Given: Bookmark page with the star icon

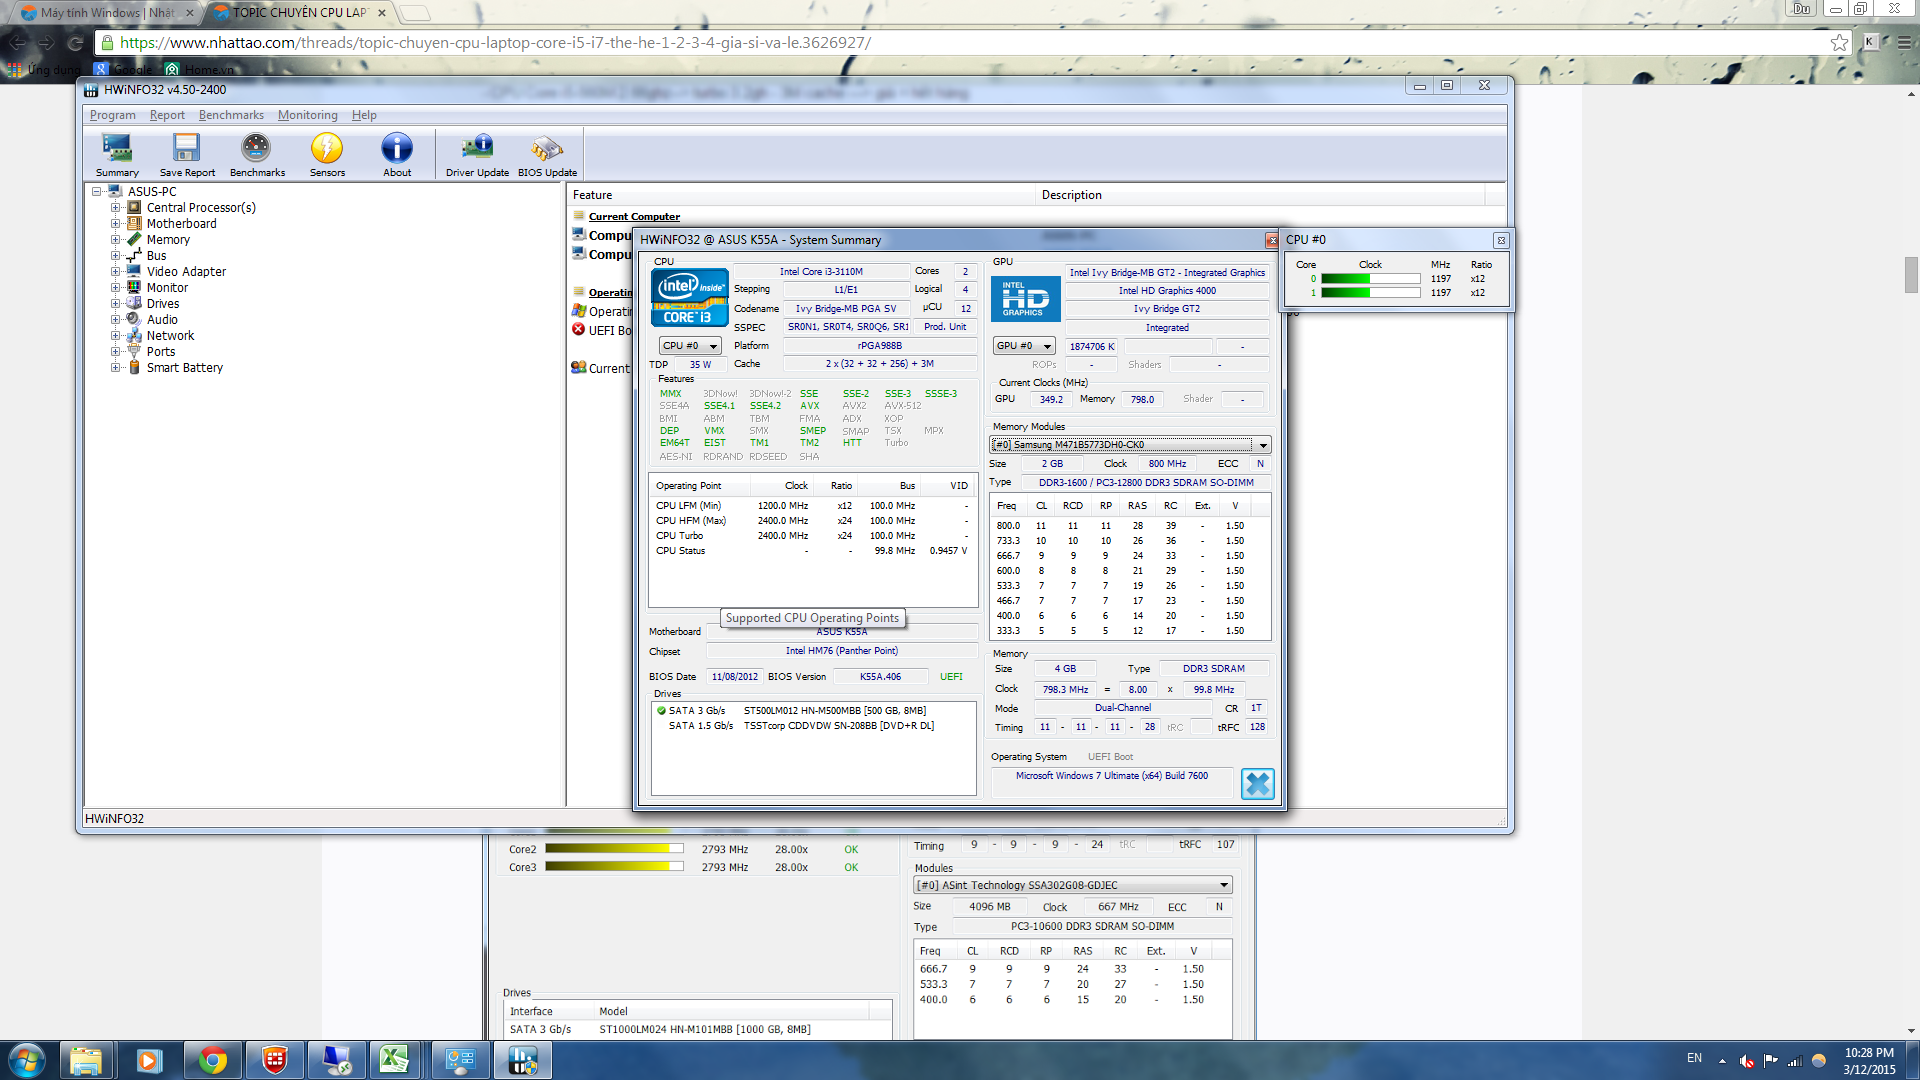Looking at the screenshot, I should point(1839,43).
